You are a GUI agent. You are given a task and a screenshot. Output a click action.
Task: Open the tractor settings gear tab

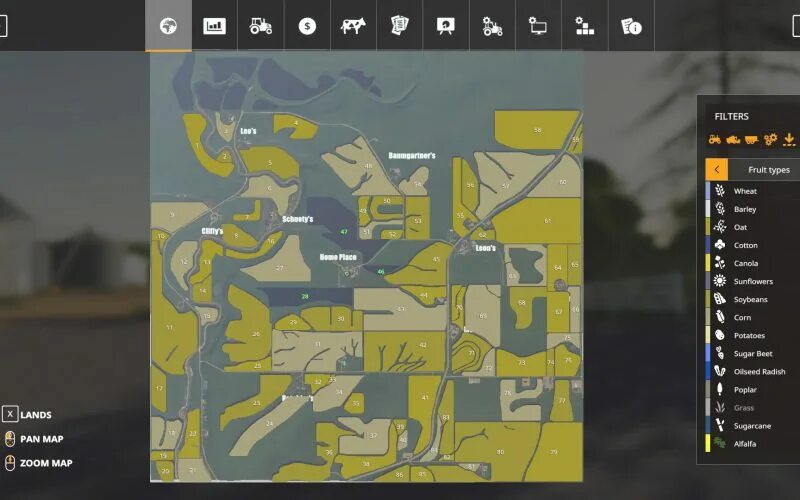(x=492, y=26)
